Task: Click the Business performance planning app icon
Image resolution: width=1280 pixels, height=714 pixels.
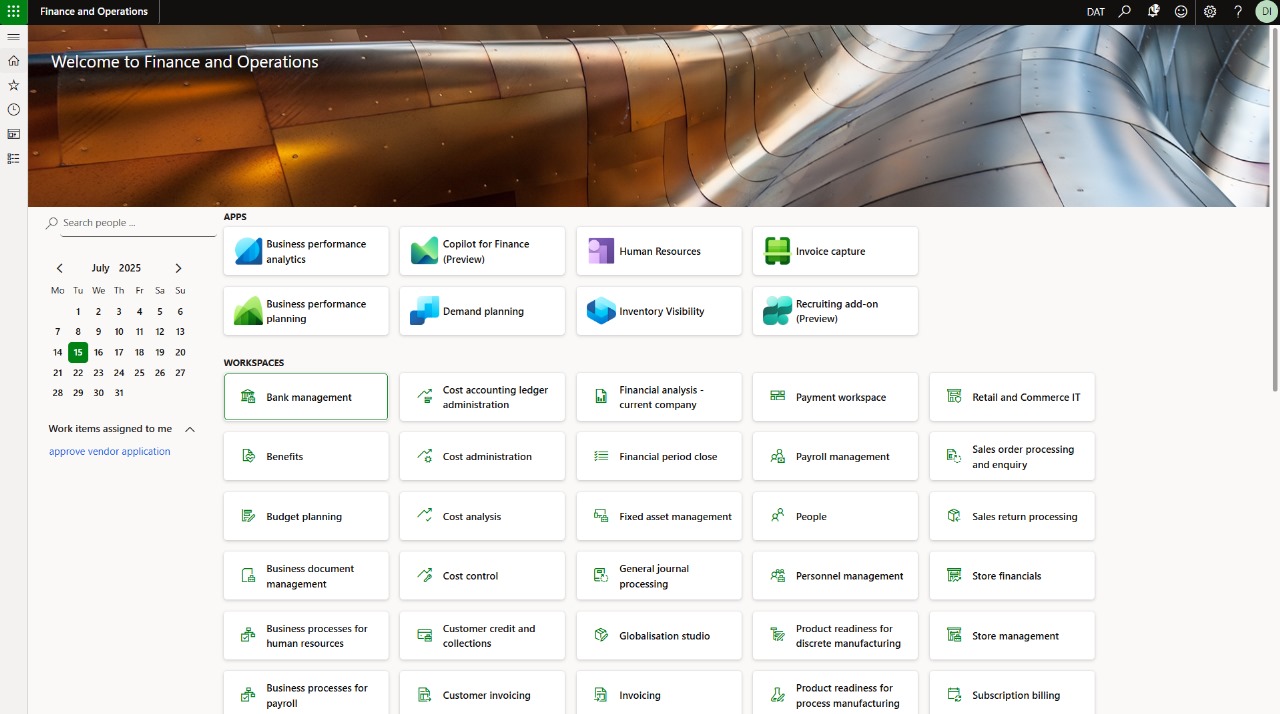Action: pos(248,311)
